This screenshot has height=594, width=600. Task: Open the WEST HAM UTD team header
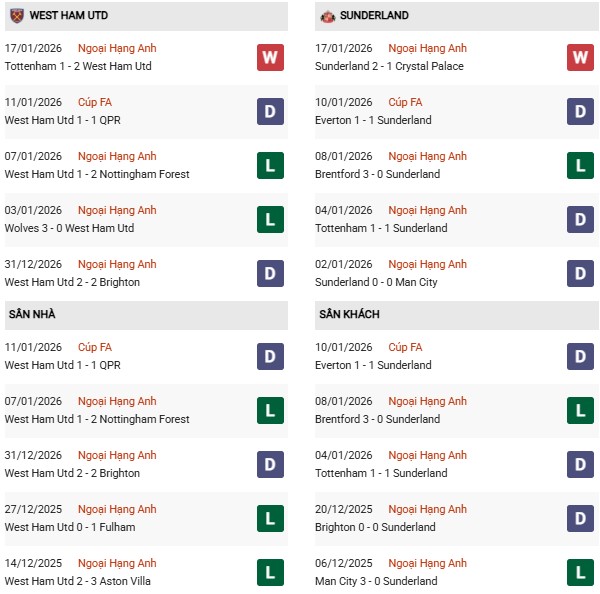click(x=70, y=16)
